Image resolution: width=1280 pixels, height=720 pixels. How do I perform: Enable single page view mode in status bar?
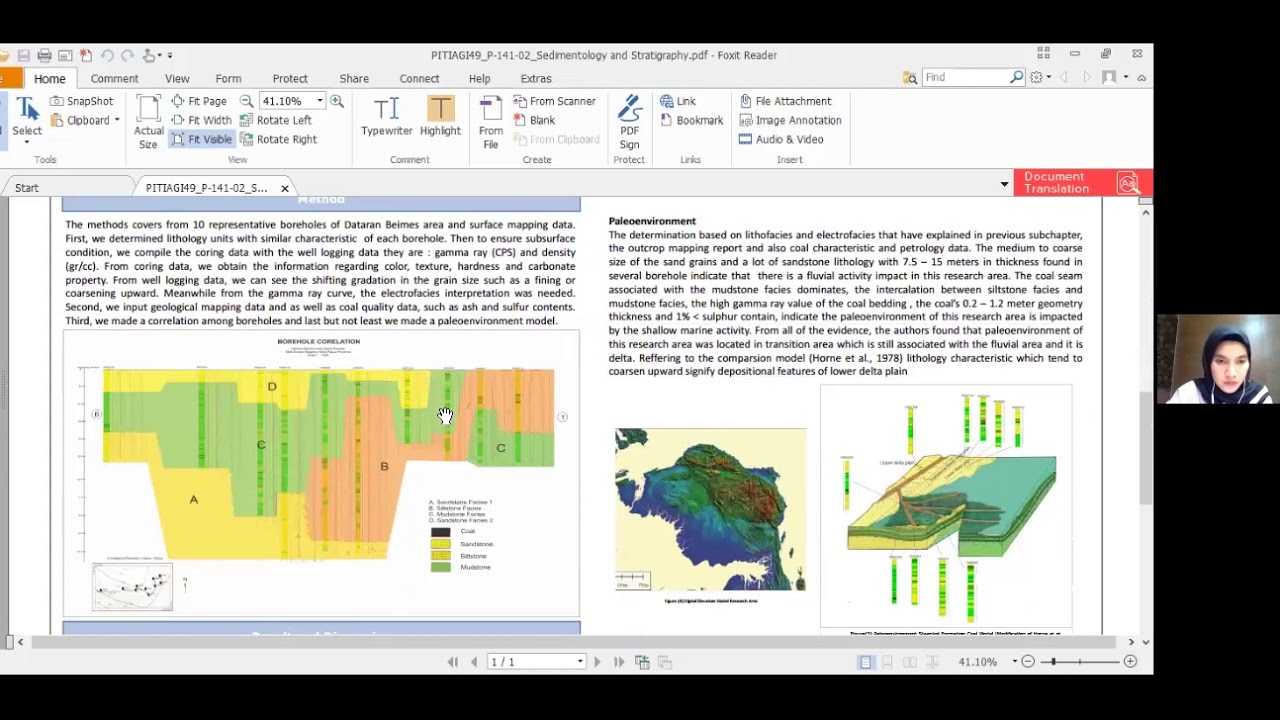(865, 662)
